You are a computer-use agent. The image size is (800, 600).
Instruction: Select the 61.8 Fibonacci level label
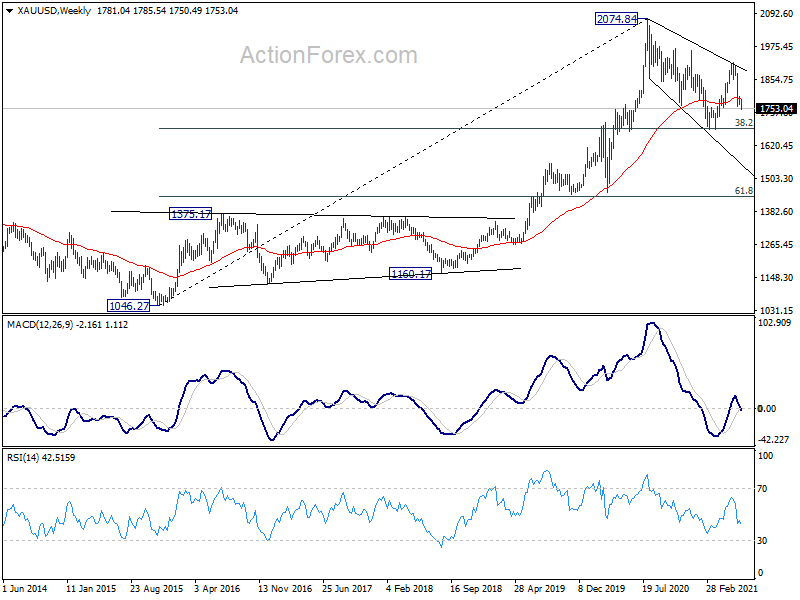[743, 190]
